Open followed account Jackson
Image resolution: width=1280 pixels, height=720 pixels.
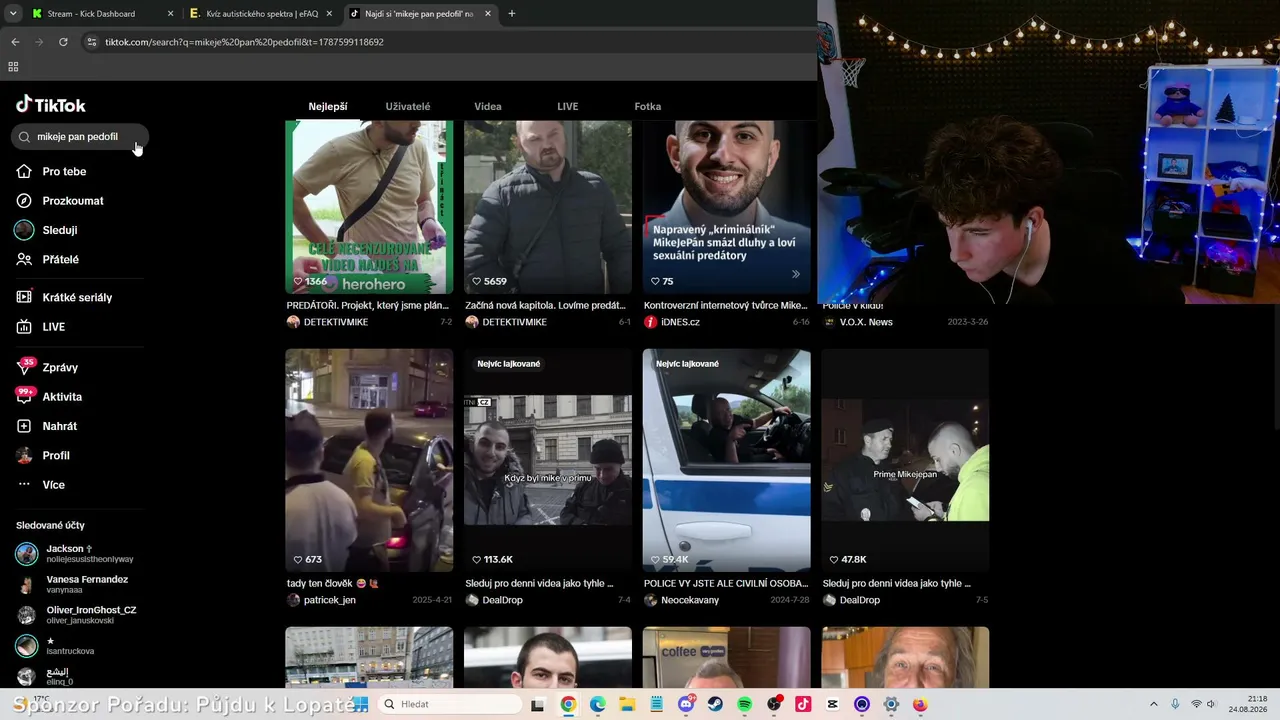click(79, 553)
